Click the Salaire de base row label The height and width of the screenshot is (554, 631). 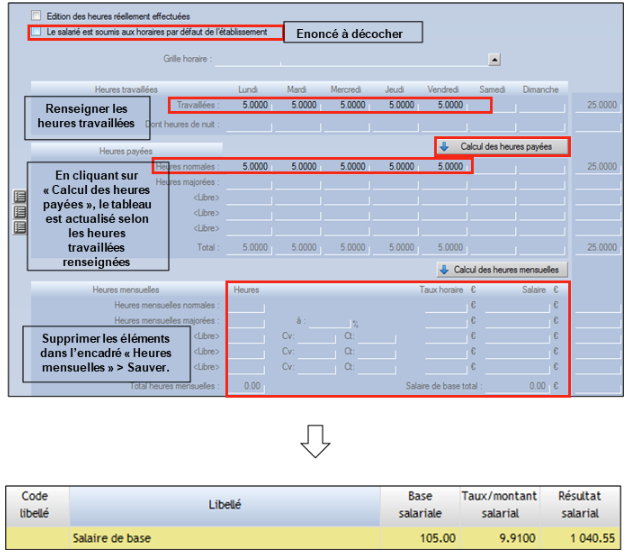(x=112, y=538)
